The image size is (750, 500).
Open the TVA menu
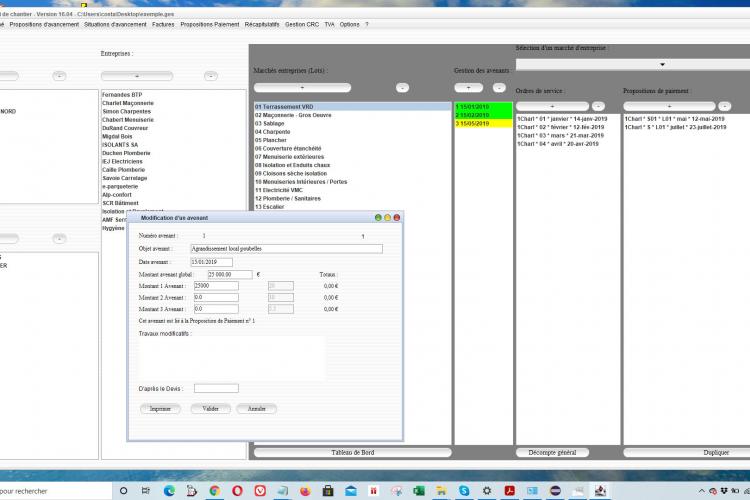[329, 24]
